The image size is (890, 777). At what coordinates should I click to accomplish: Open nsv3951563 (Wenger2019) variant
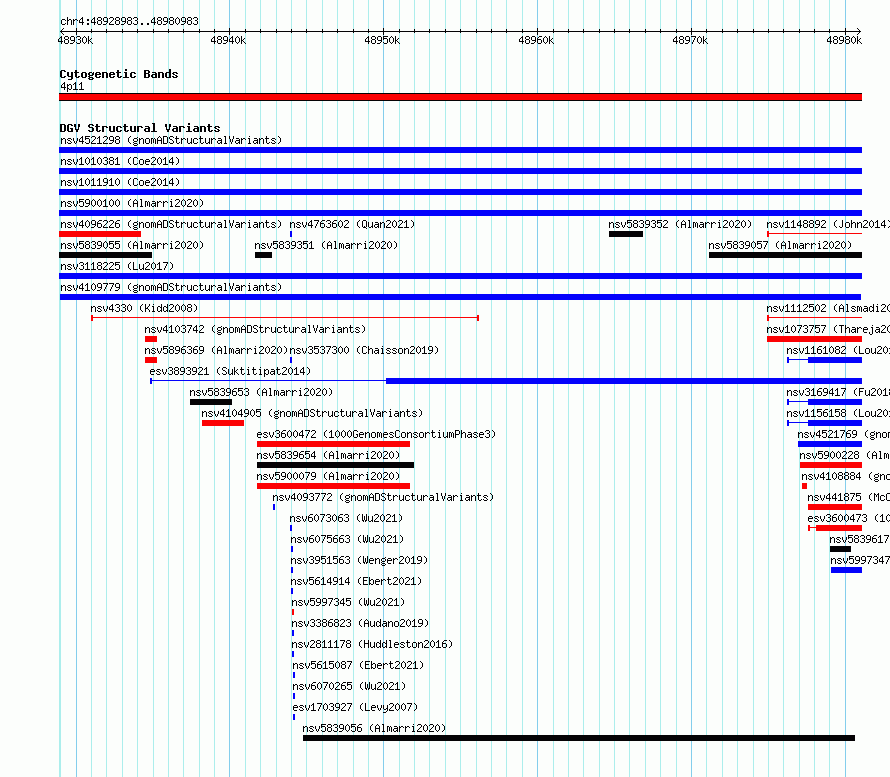coord(359,560)
